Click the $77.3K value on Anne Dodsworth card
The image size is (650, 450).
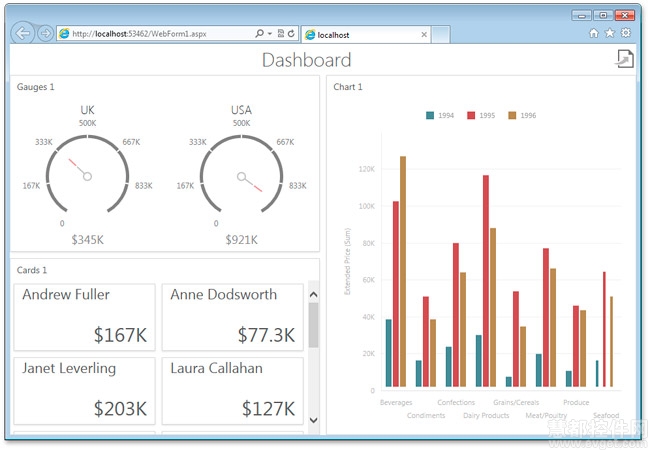click(x=266, y=335)
